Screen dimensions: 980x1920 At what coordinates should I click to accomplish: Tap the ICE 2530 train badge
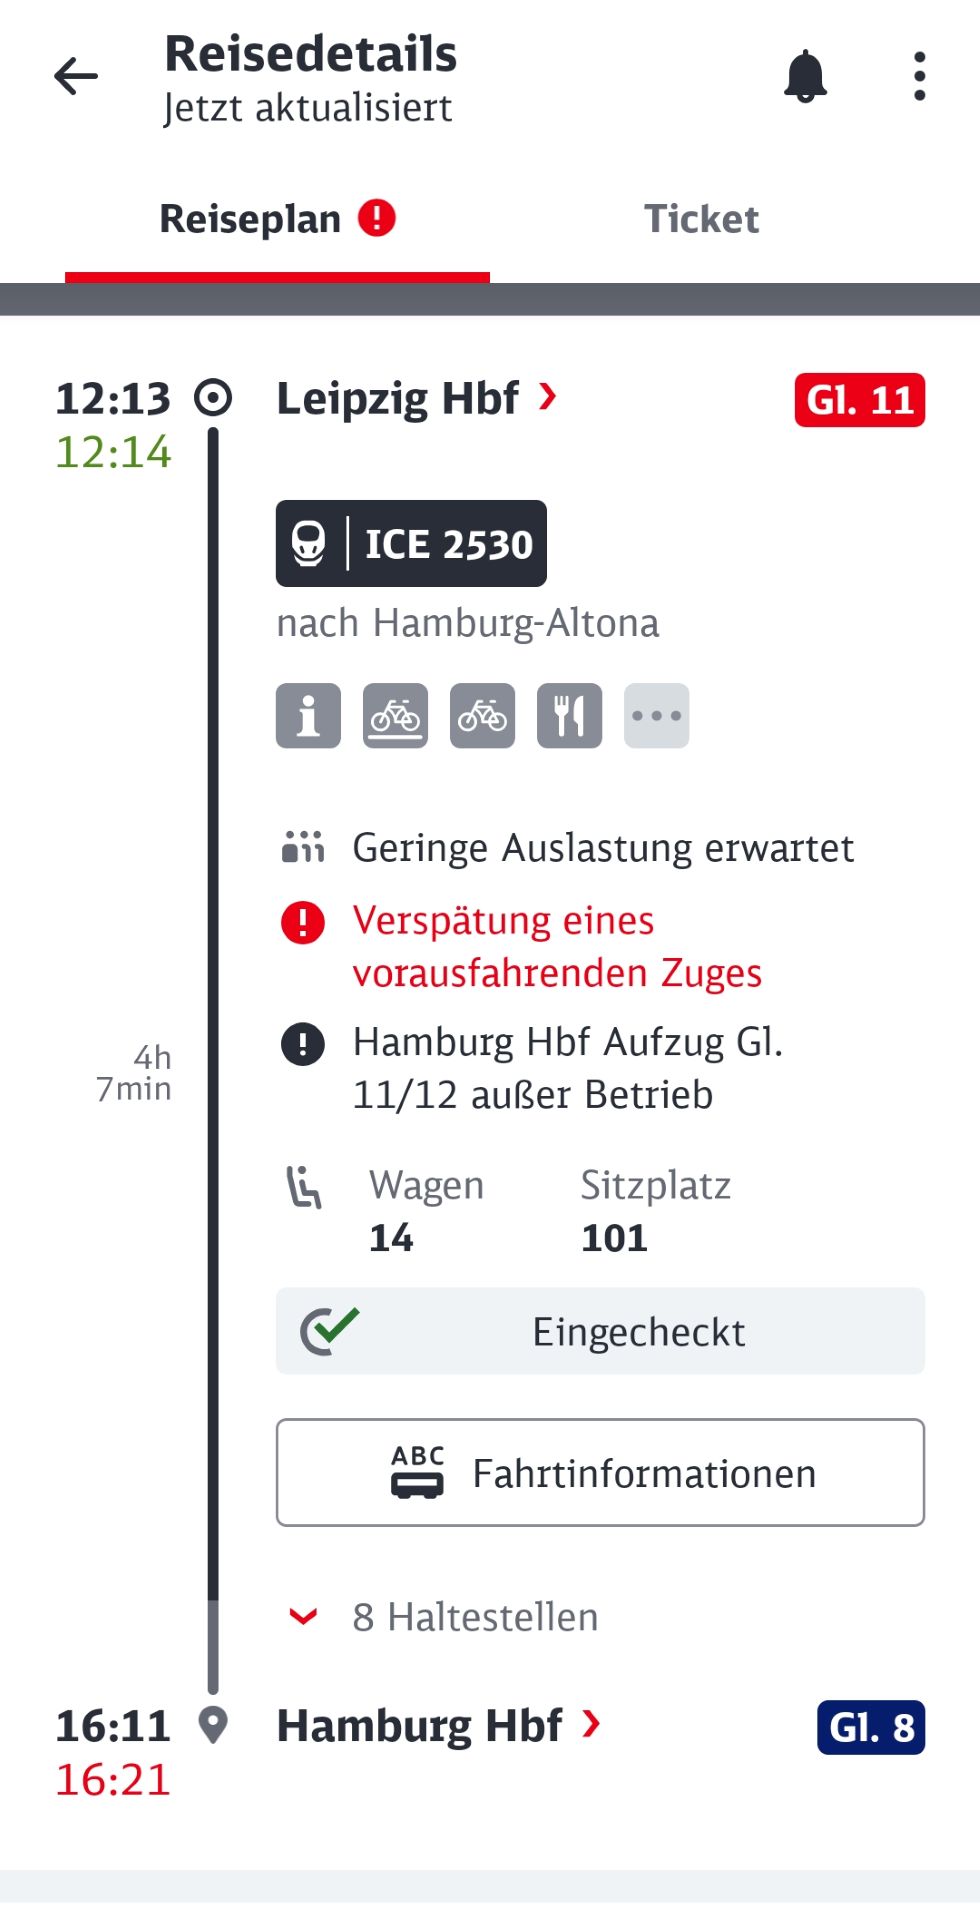pos(411,543)
